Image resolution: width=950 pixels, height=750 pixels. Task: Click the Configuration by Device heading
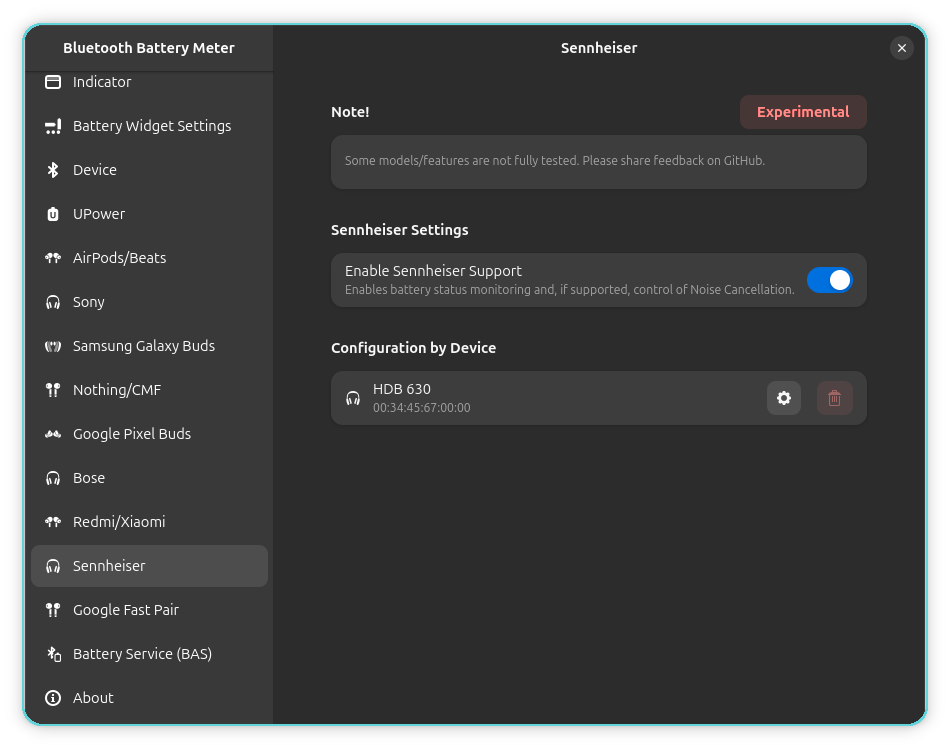click(413, 348)
